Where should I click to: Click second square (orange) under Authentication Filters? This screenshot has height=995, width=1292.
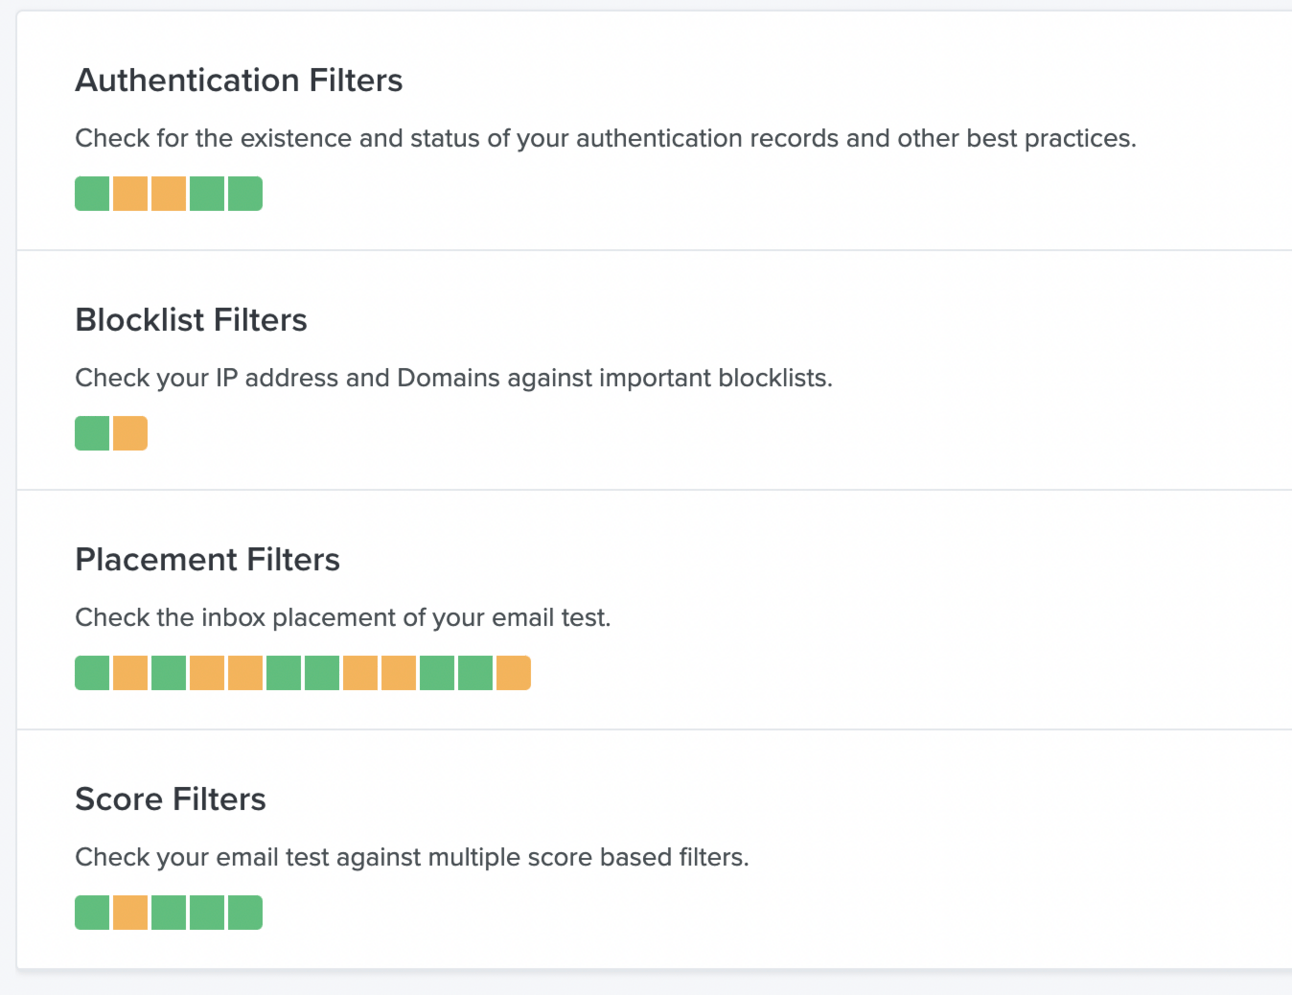[x=130, y=194]
